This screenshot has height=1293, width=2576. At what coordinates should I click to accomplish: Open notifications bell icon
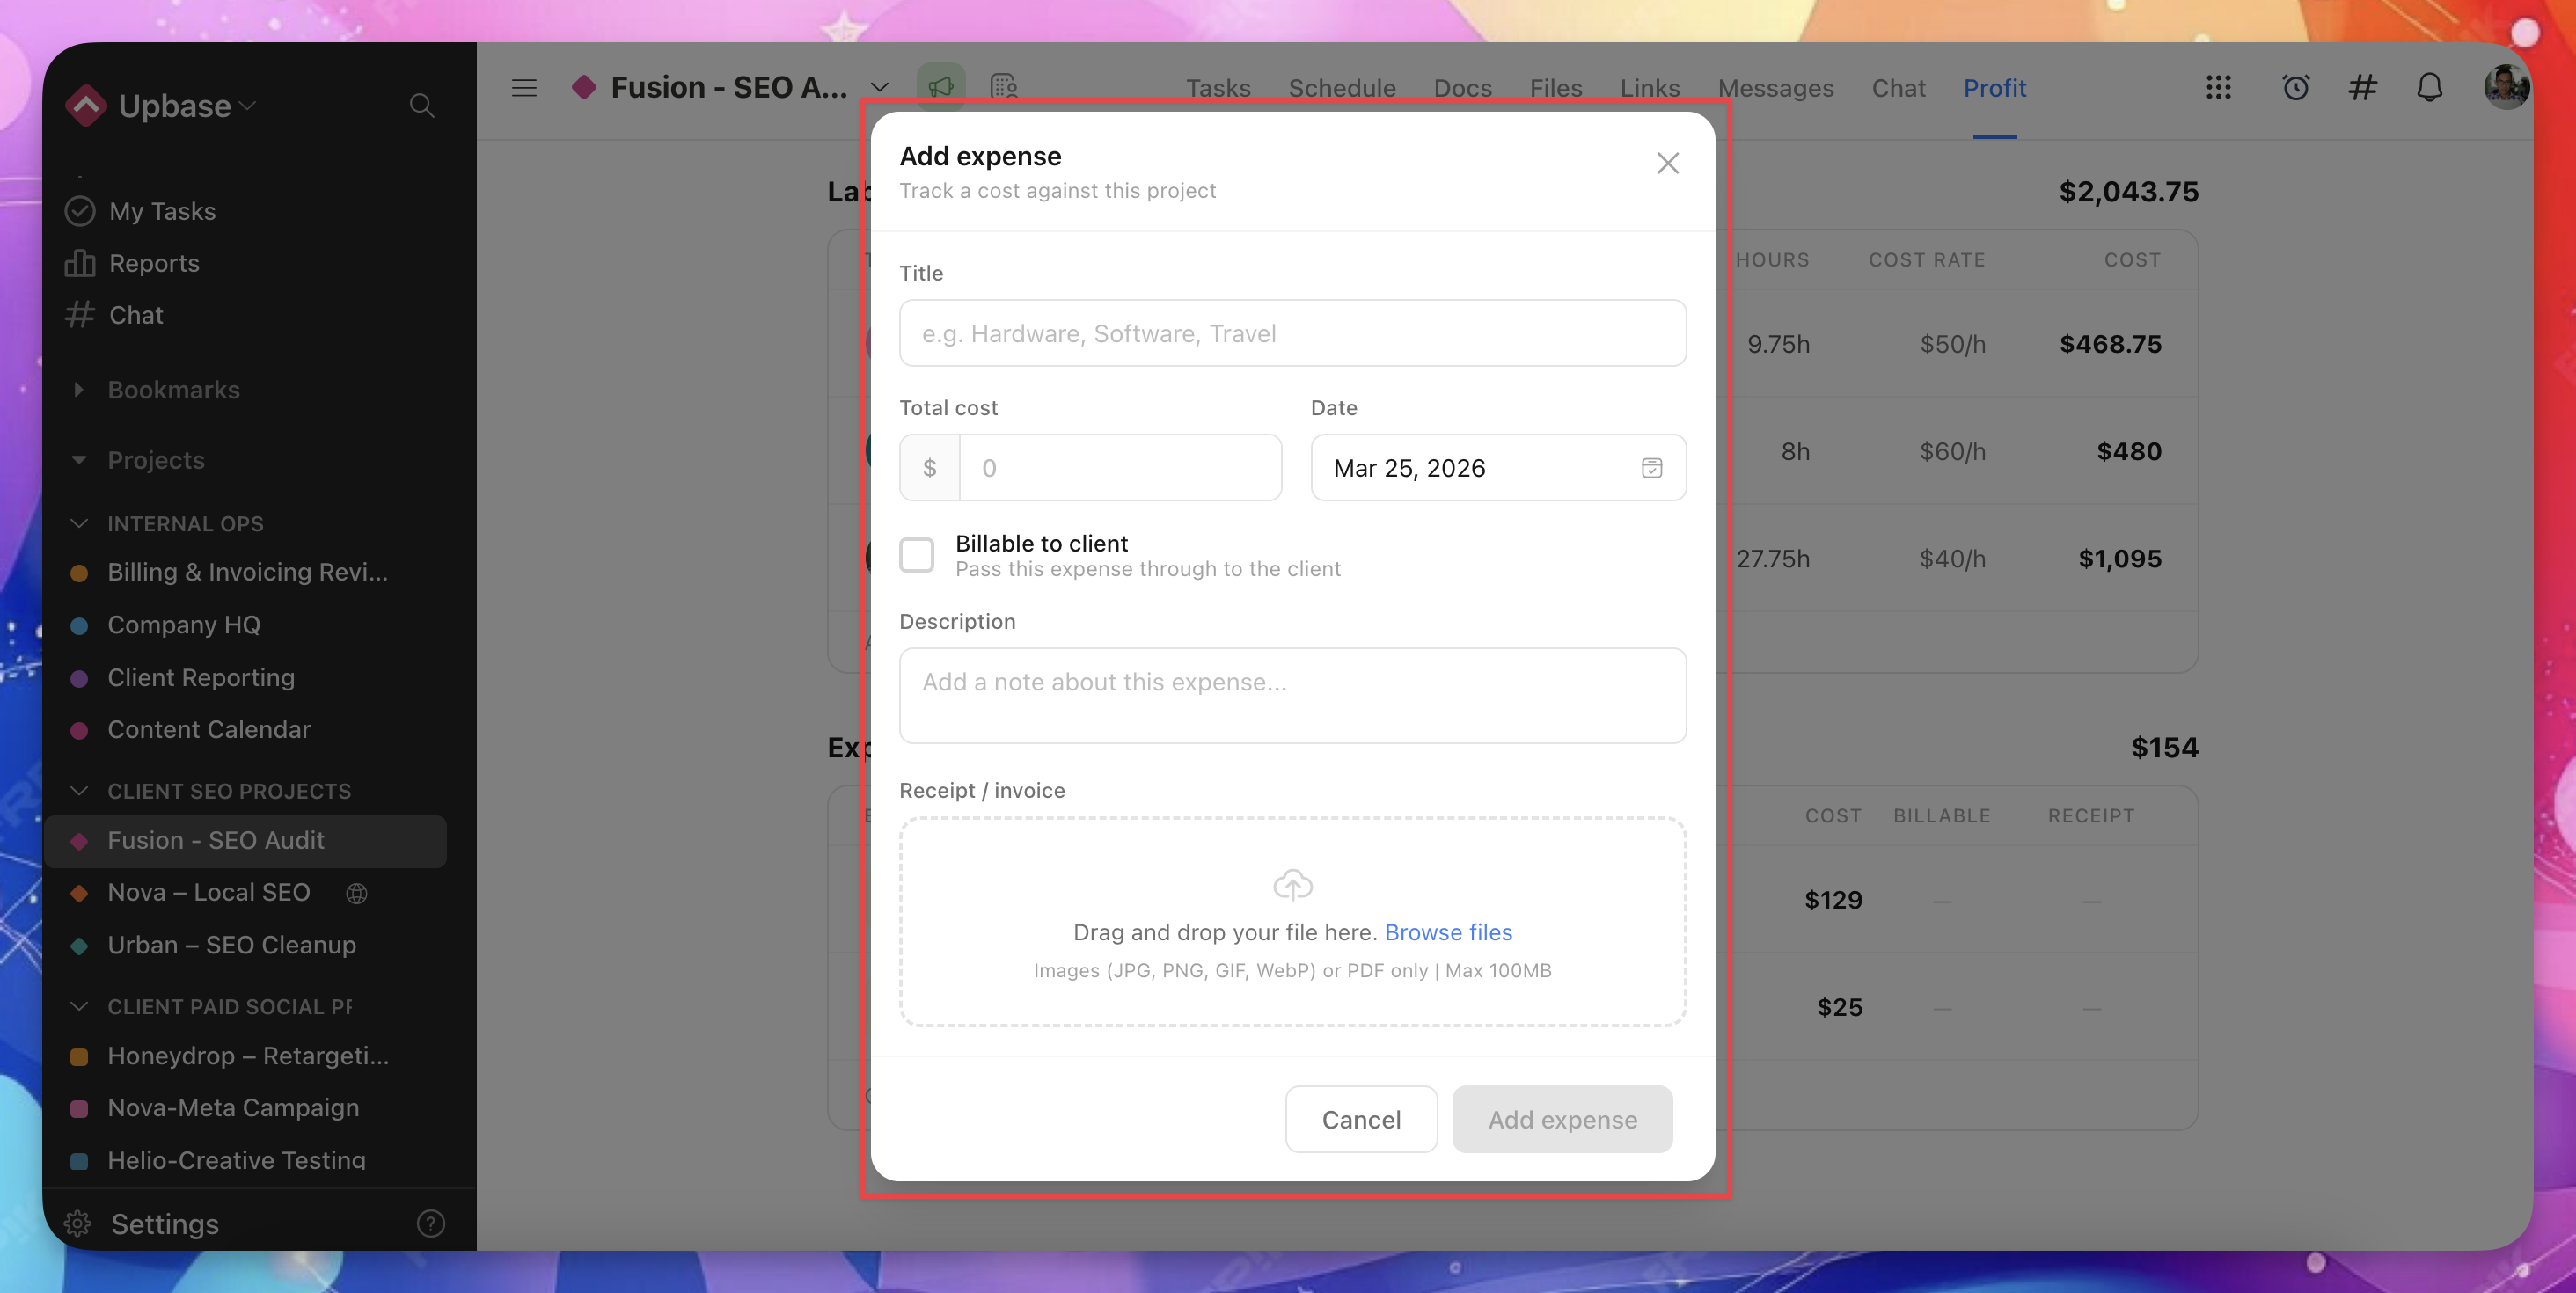pyautogui.click(x=2429, y=88)
